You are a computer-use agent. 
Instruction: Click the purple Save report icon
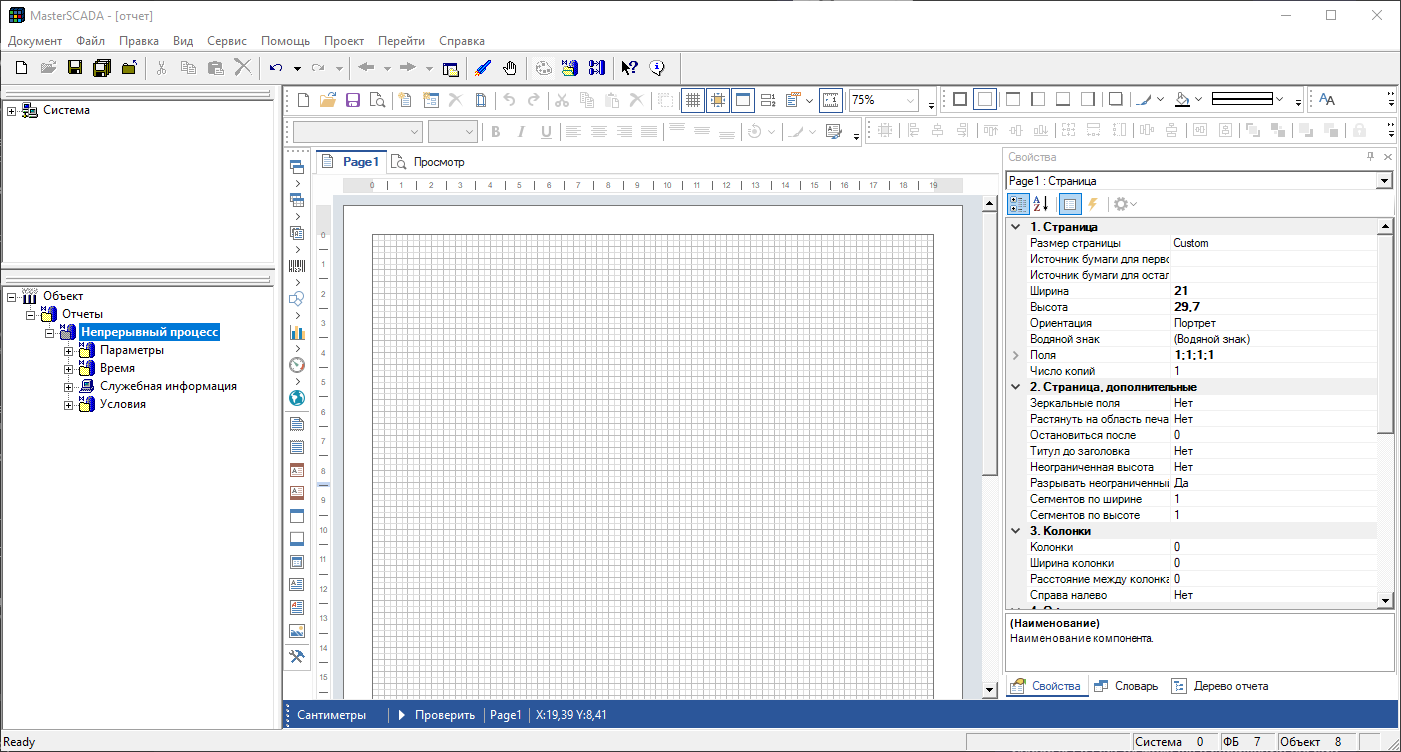pyautogui.click(x=352, y=100)
